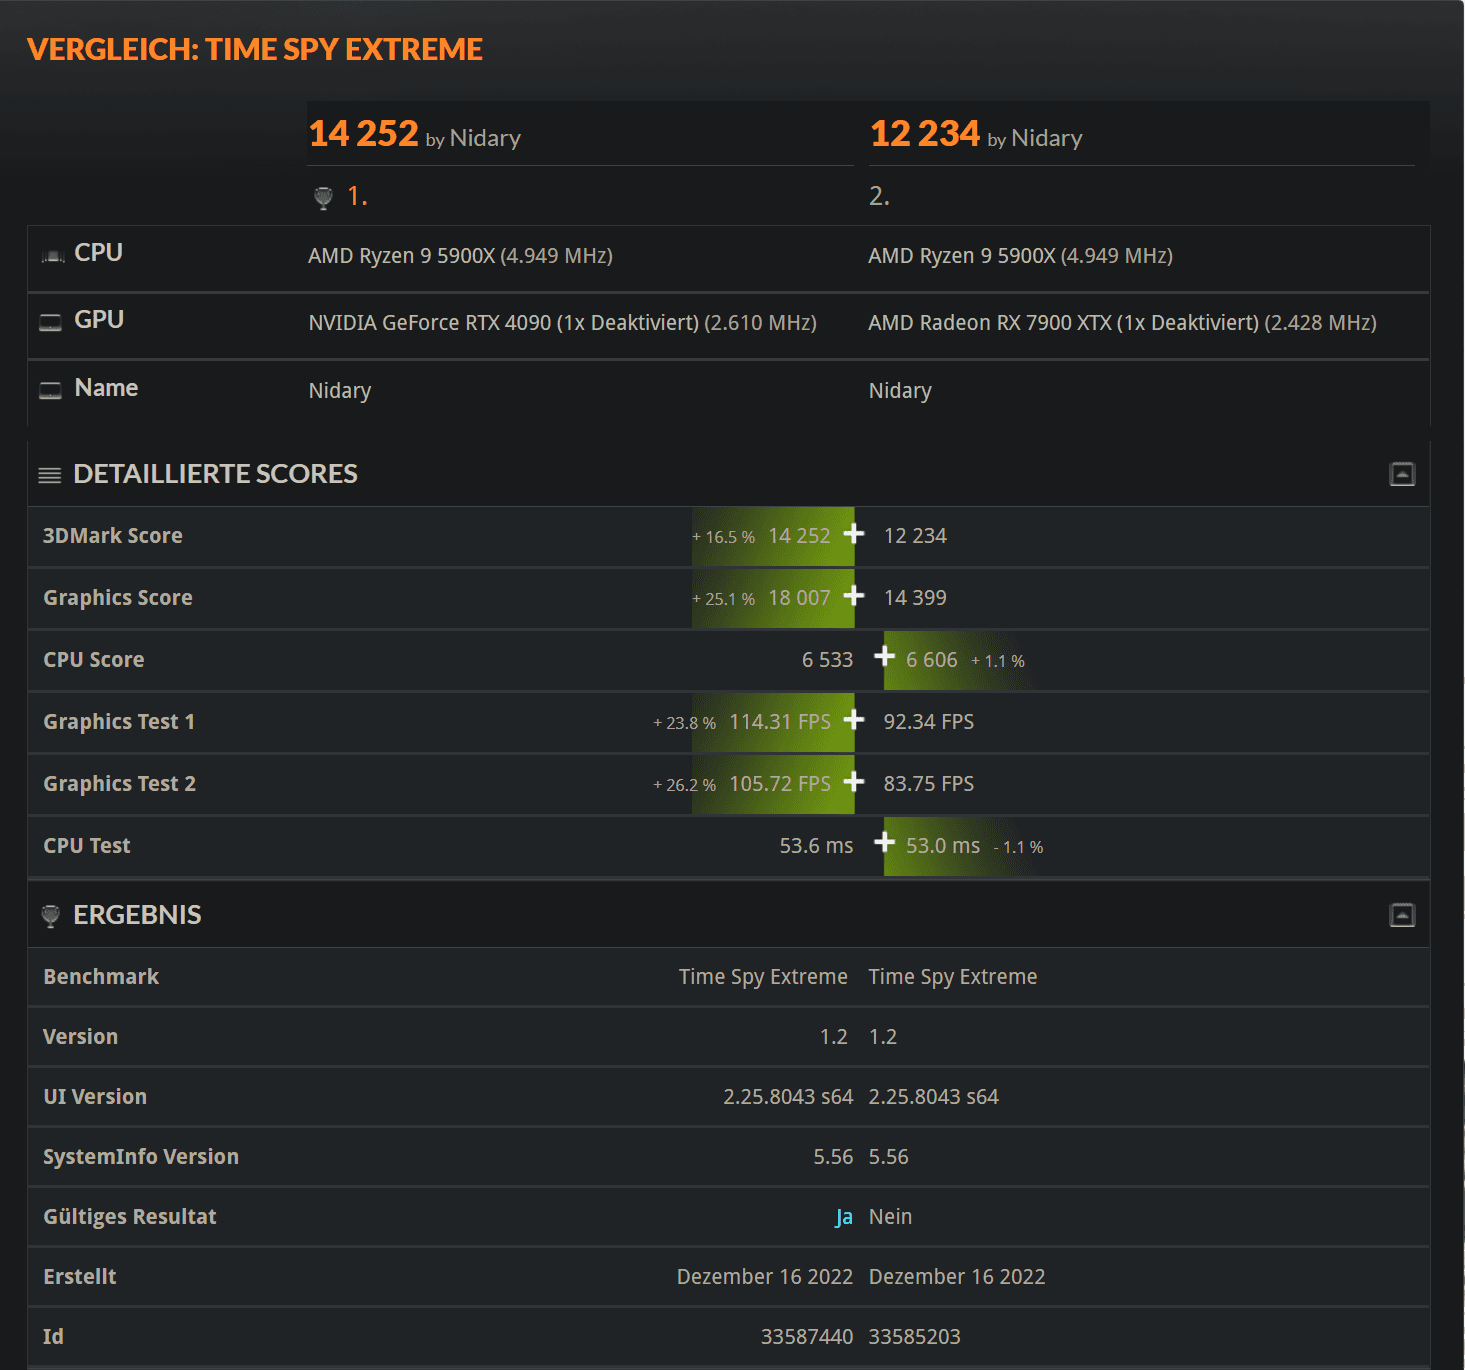
Task: Click the list icon beside Detaillierte Scores
Action: 50,475
